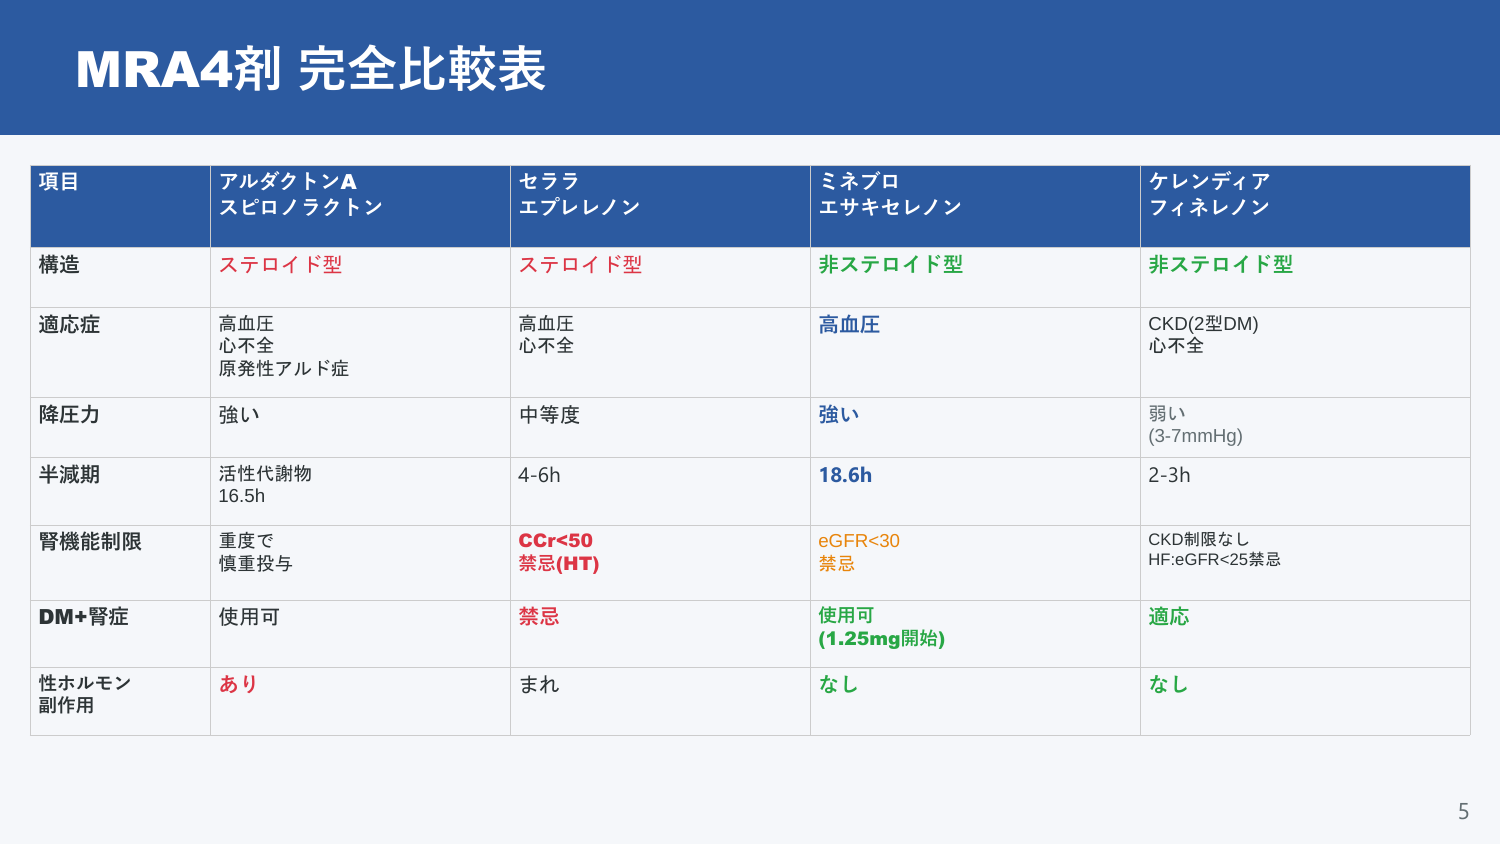This screenshot has height=844, width=1500.
Task: Select the blue 18.6h half-life cell
Action: coord(975,491)
